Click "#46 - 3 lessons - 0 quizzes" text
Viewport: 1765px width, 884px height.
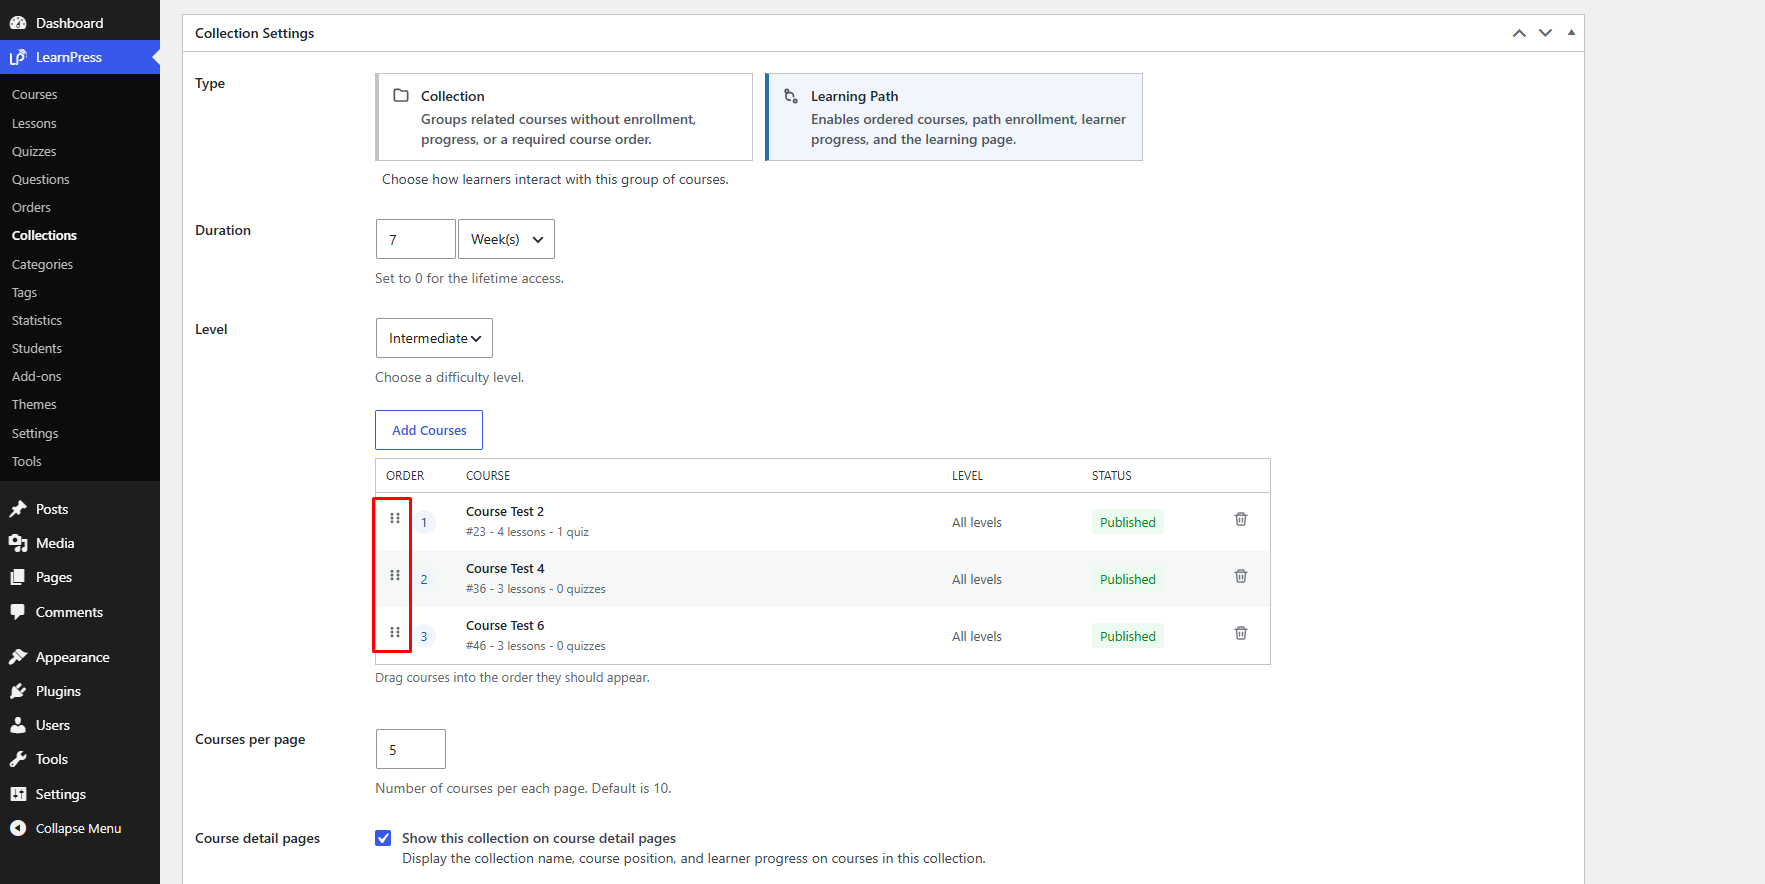pos(536,646)
